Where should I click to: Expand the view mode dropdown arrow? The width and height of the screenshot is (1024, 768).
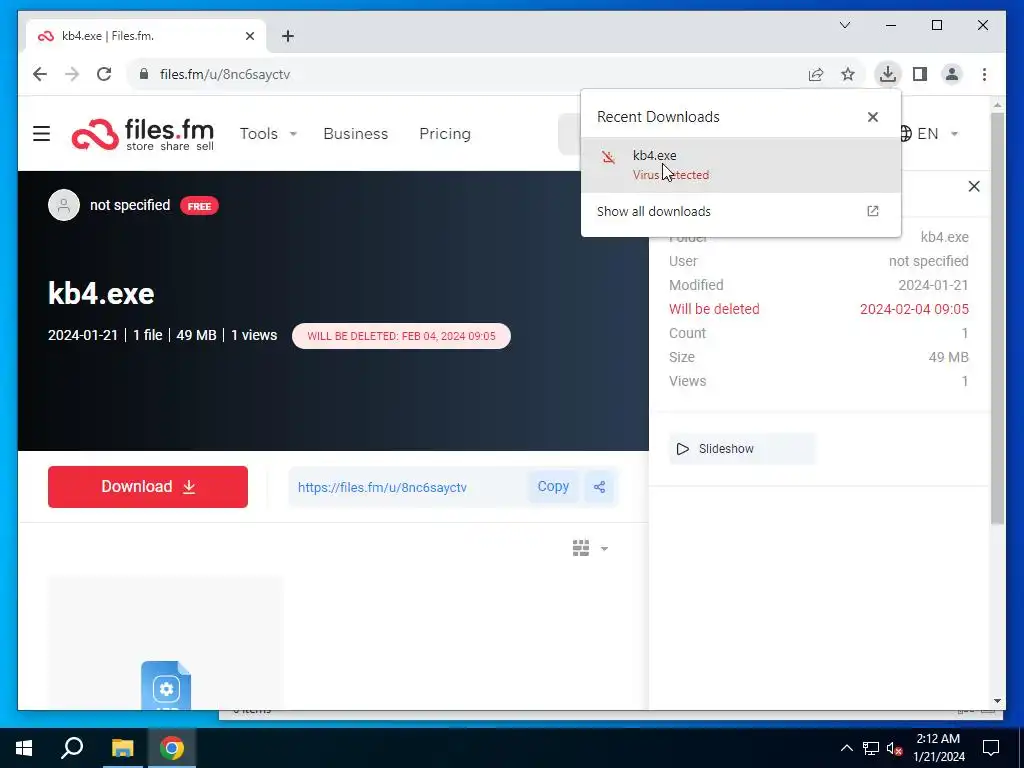click(x=604, y=549)
